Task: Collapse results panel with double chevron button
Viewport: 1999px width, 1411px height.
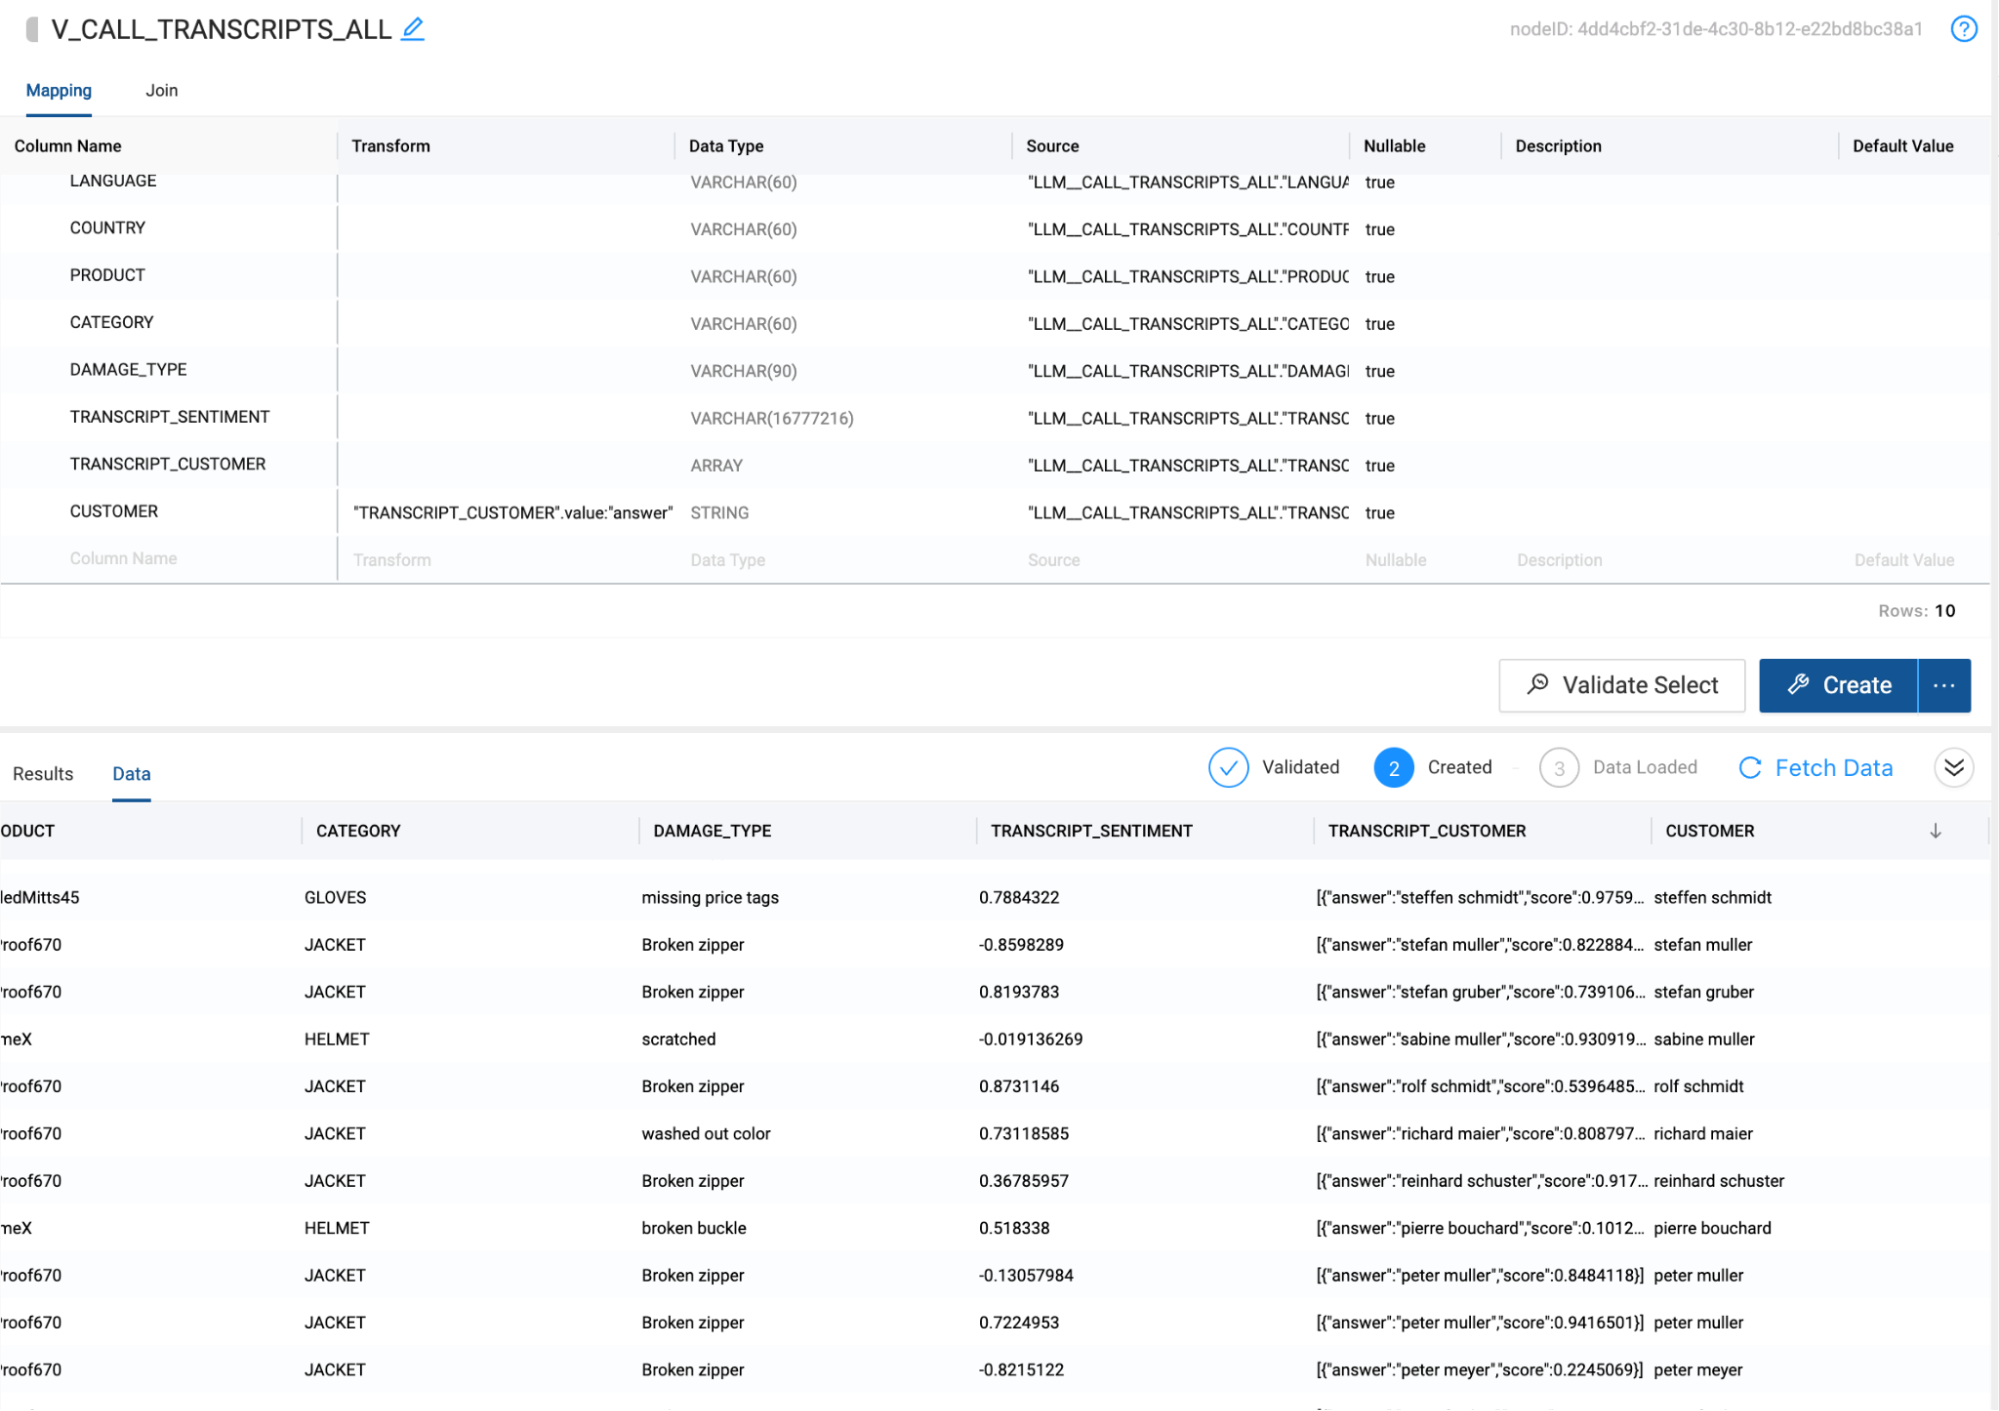Action: tap(1953, 768)
